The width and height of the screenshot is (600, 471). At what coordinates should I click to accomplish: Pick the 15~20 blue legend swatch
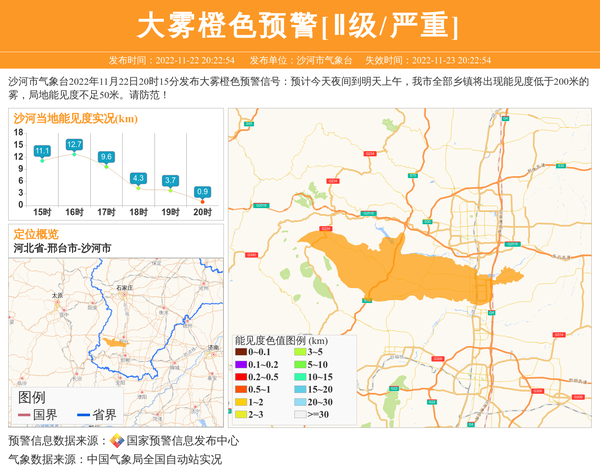click(299, 389)
